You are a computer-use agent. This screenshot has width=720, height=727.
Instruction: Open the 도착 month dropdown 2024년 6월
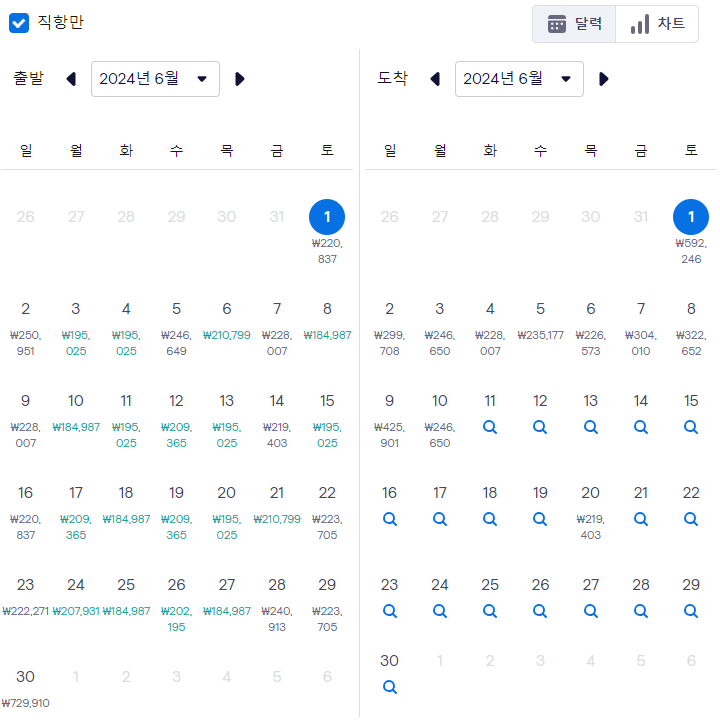pyautogui.click(x=519, y=79)
